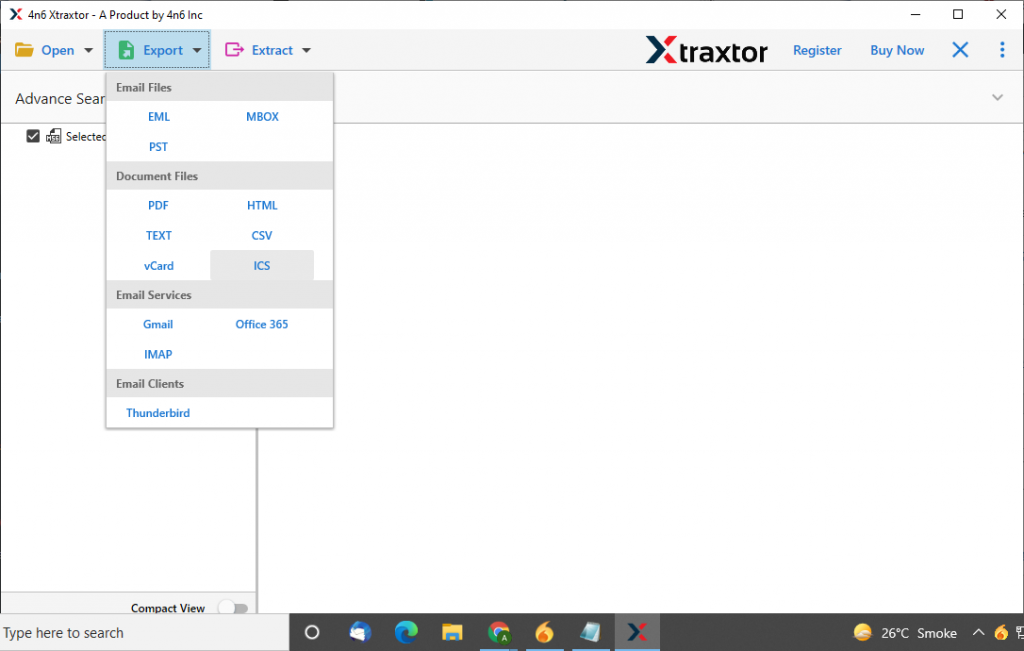Click the green Export file icon
1024x651 pixels.
click(126, 50)
